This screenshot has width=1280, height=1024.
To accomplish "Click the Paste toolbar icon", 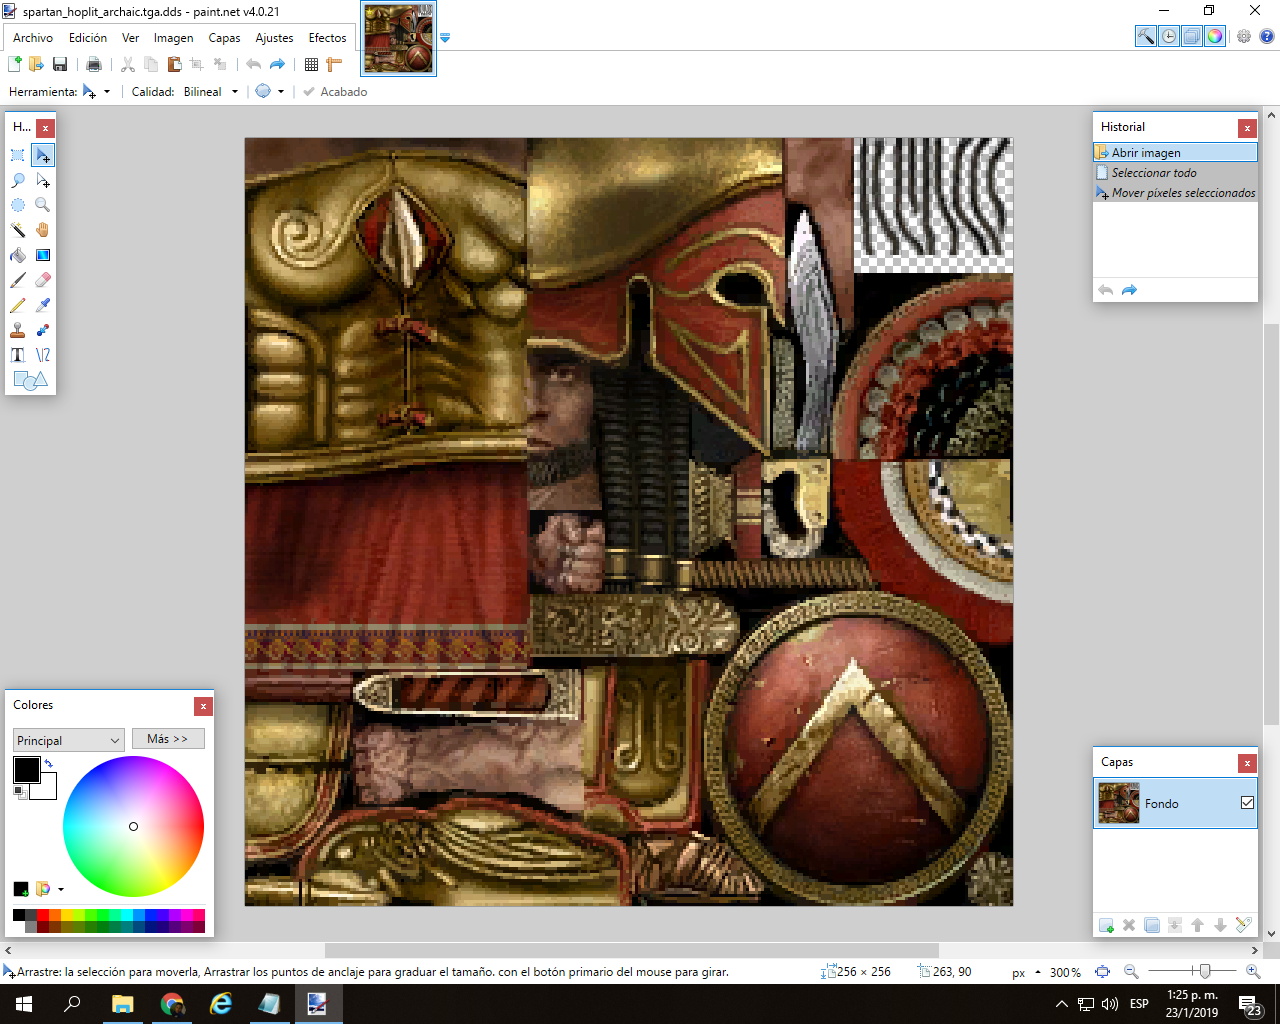I will [174, 64].
